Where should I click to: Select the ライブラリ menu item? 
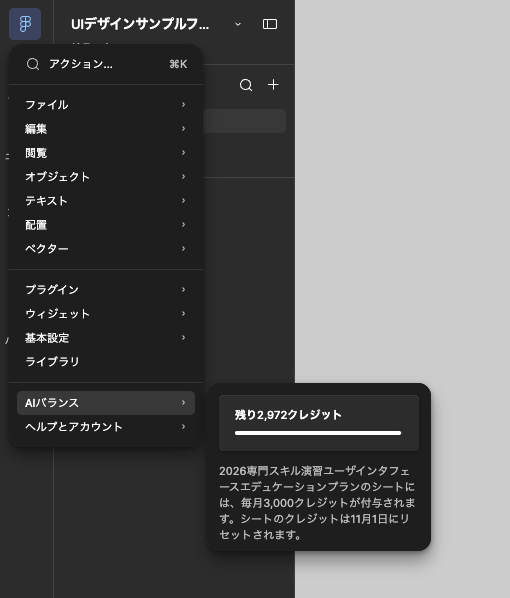tap(106, 362)
